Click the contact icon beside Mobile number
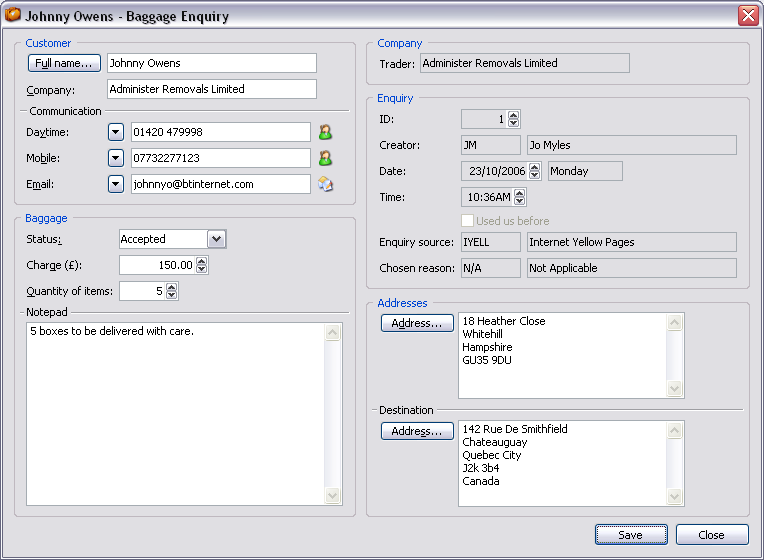Viewport: 764px width, 560px height. tap(325, 158)
